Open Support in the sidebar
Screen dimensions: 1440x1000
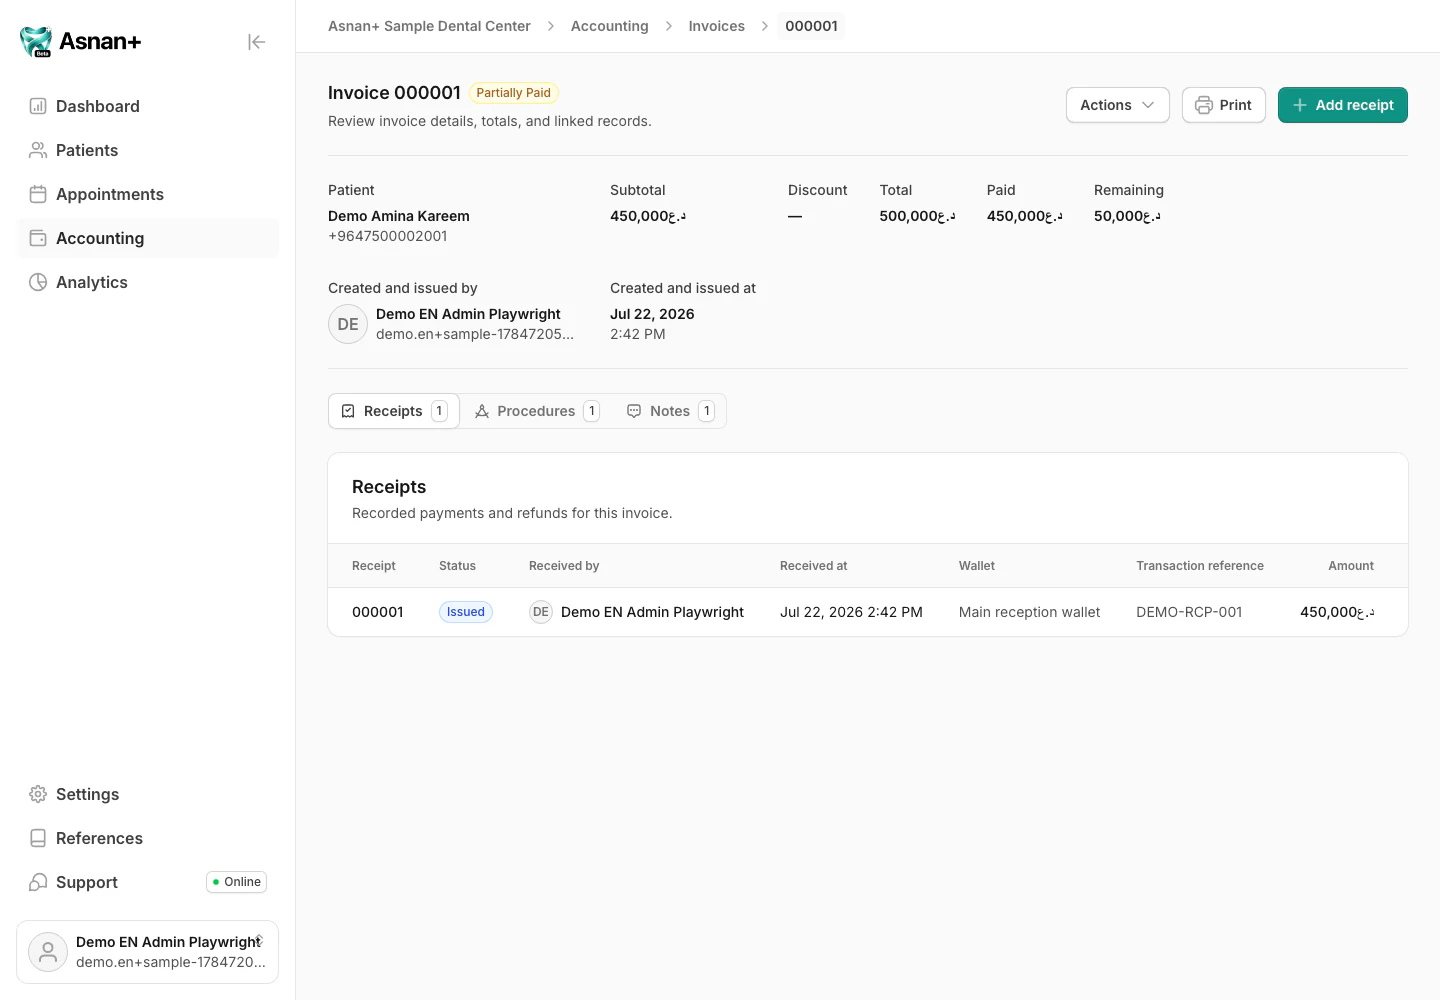(x=148, y=882)
